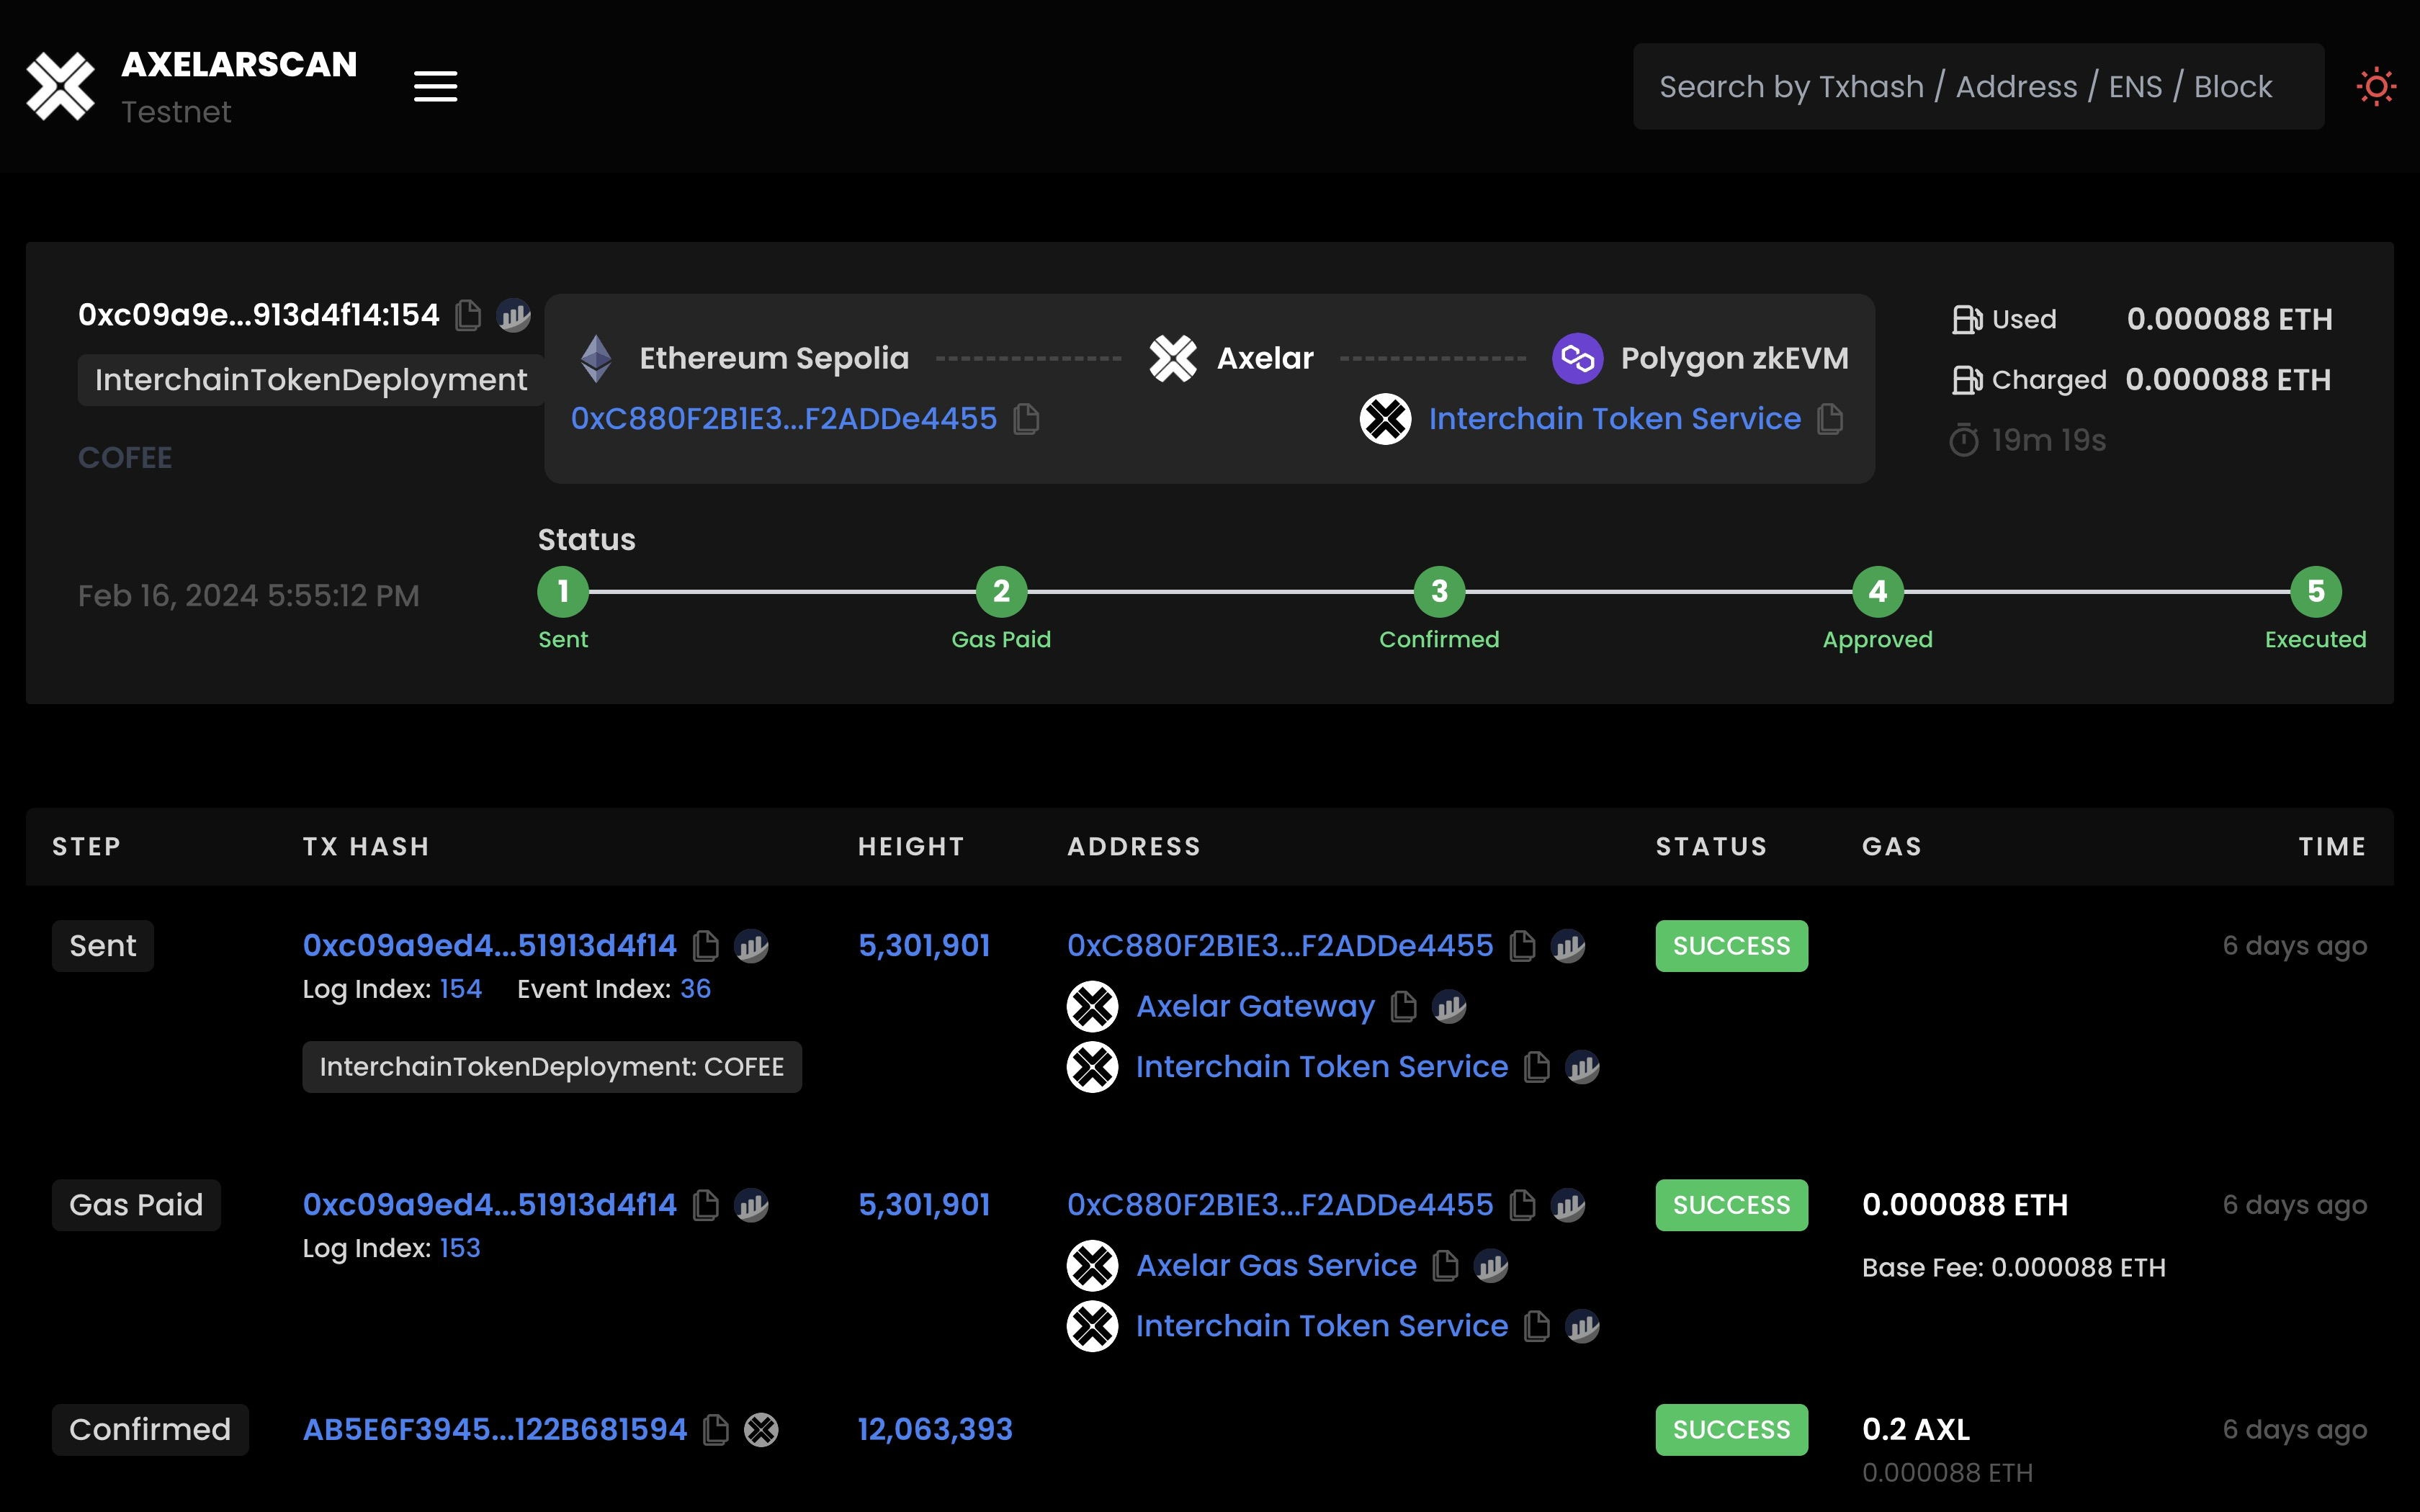Open the hamburger navigation menu

click(436, 86)
